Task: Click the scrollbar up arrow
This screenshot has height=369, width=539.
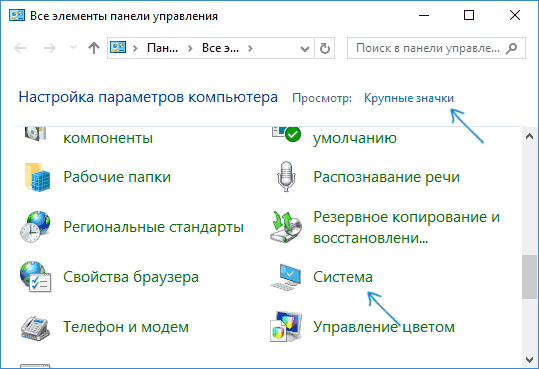Action: (x=529, y=136)
